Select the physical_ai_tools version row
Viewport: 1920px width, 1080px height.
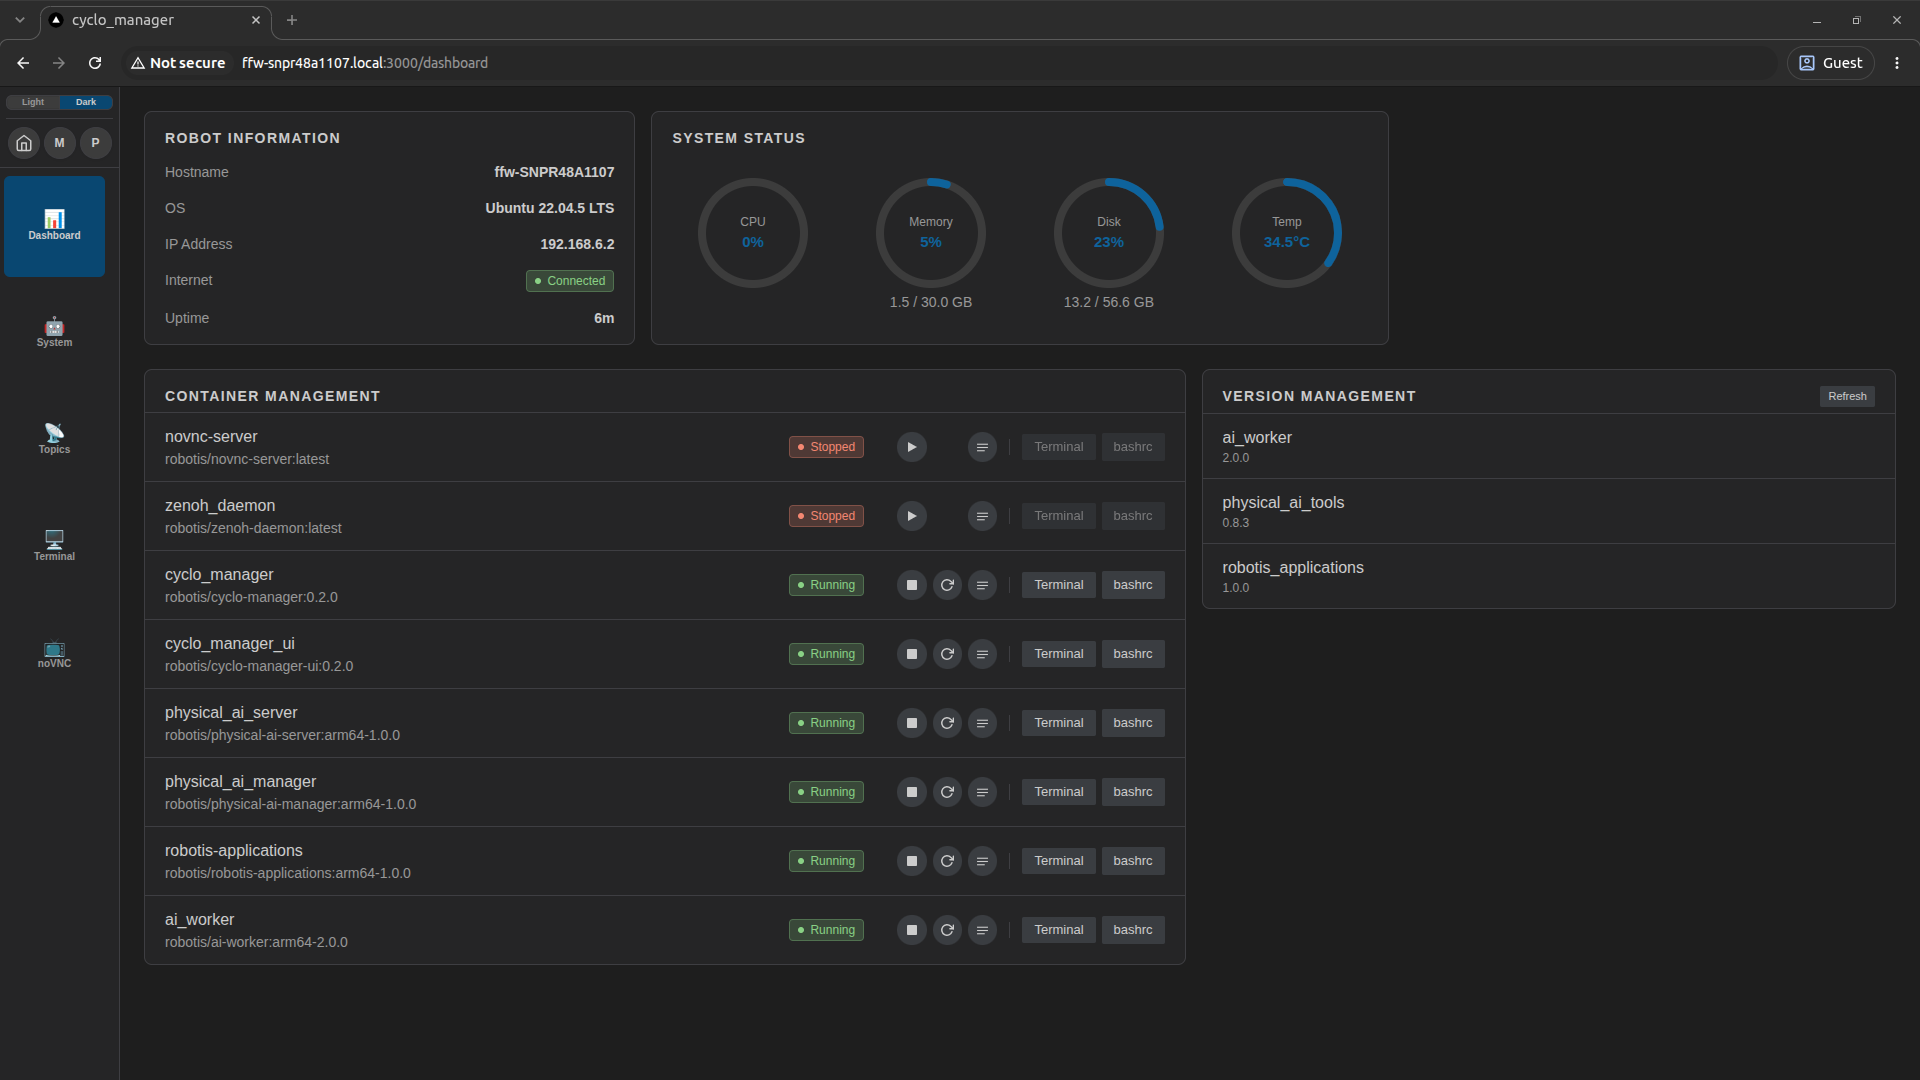1548,511
